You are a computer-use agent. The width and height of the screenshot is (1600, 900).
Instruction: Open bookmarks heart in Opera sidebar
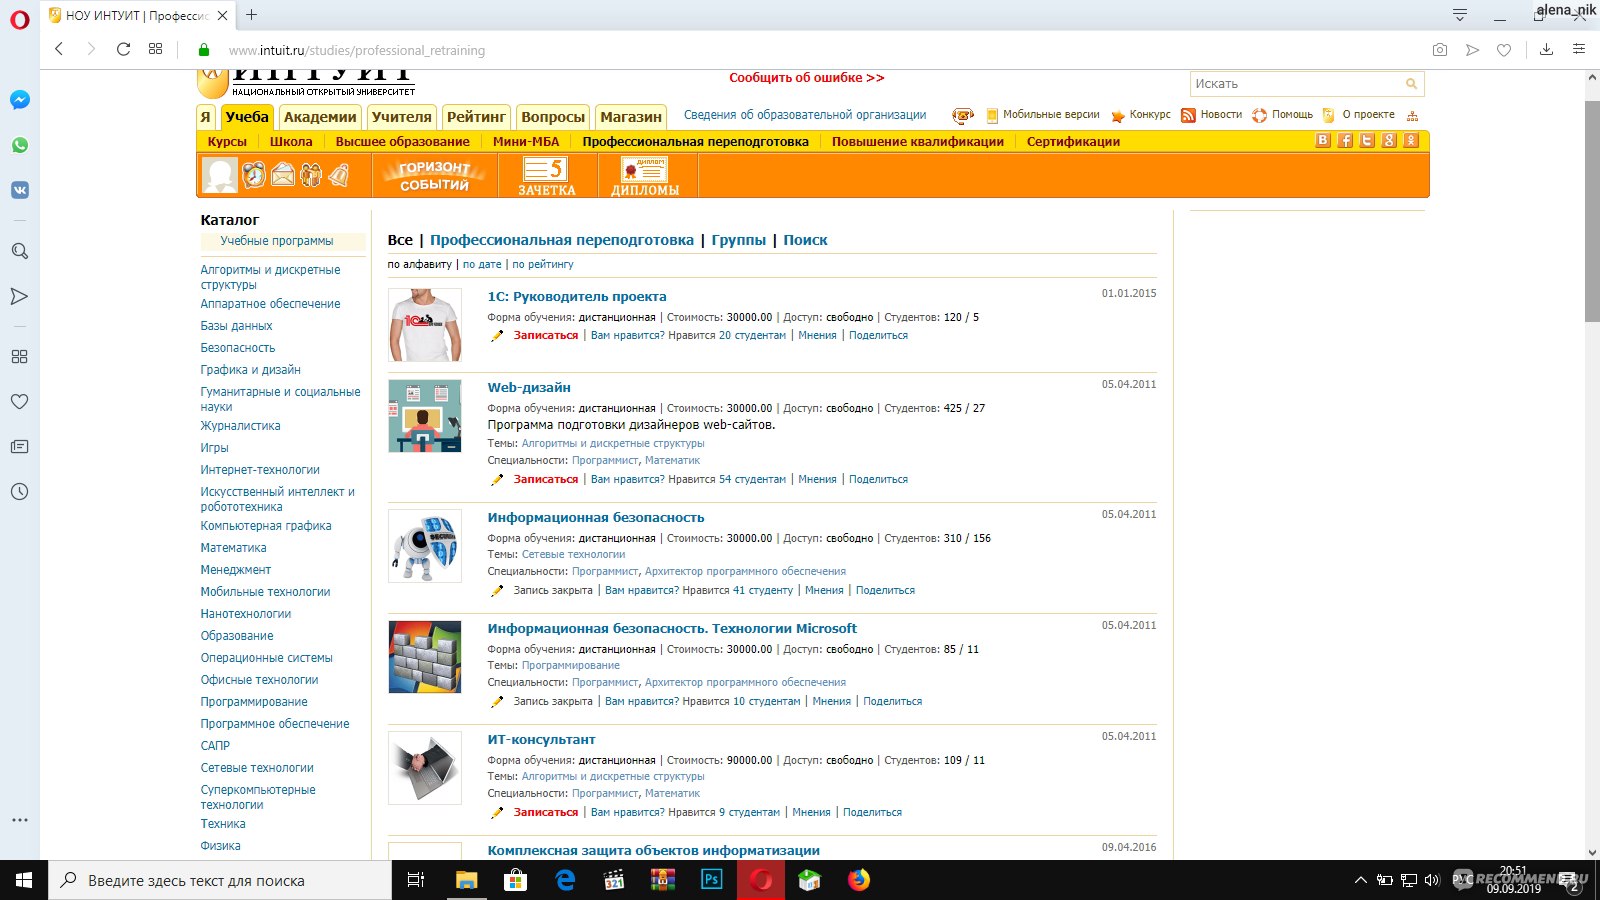click(19, 401)
